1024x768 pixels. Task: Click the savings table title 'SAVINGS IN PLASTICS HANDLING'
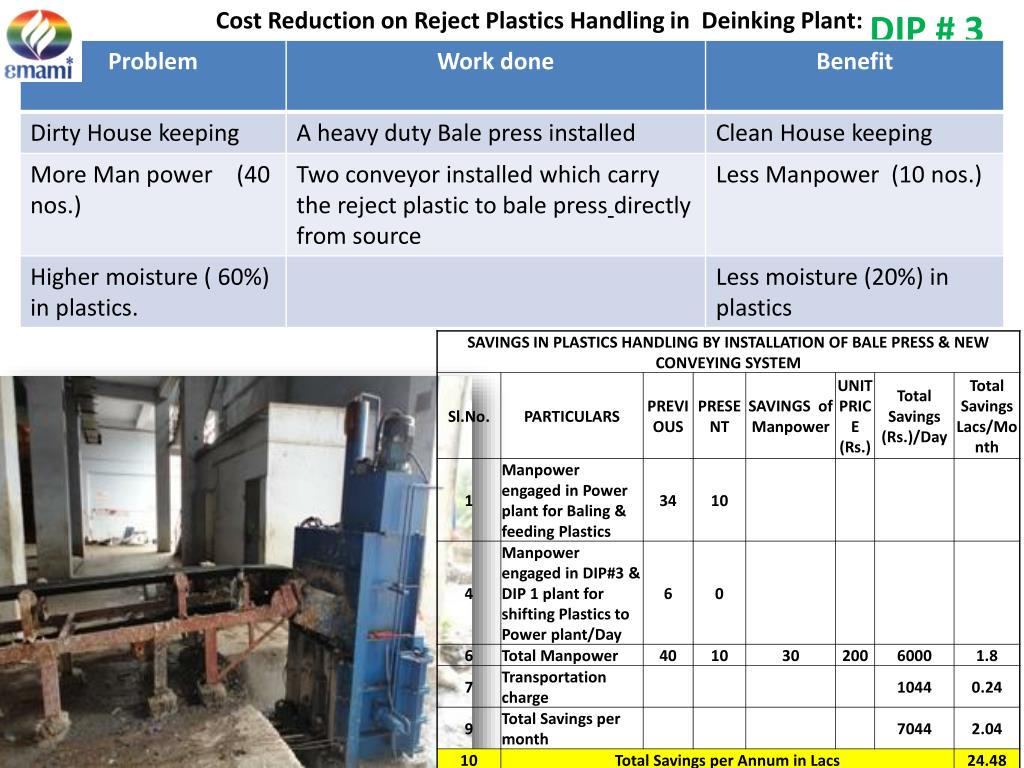click(728, 352)
